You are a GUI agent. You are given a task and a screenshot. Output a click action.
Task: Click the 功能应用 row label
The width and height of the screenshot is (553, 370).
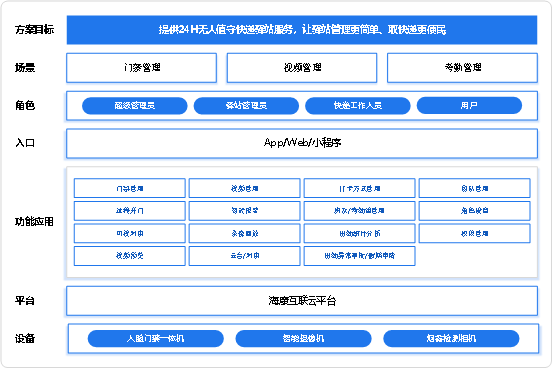click(x=34, y=222)
